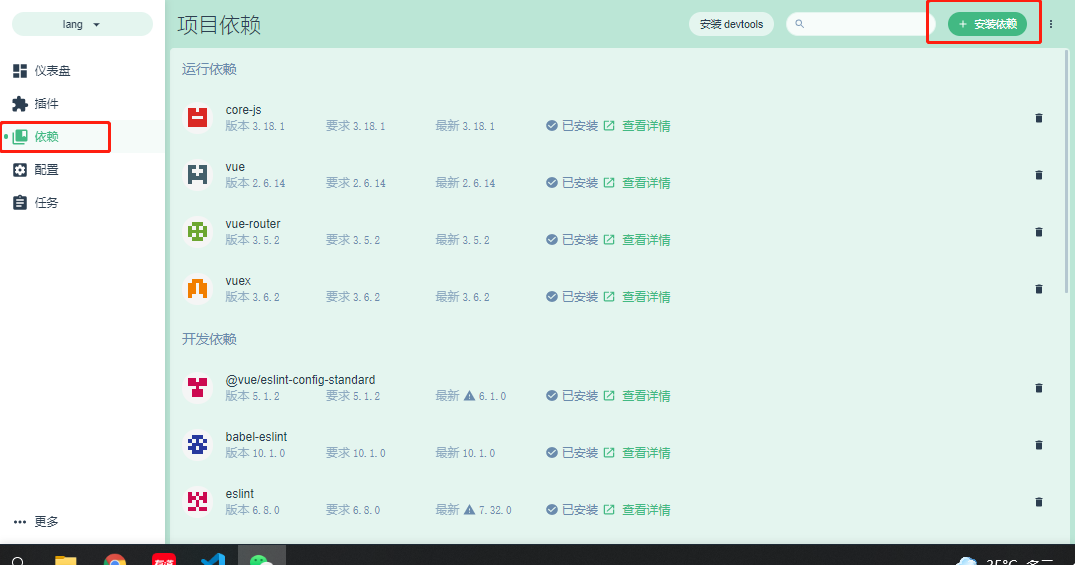
Task: Click the 已安装 check icon for vuex
Action: coord(552,296)
